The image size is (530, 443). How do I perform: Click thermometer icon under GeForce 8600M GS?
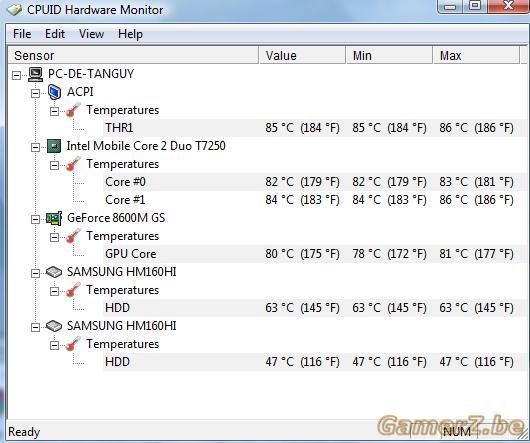(x=73, y=236)
